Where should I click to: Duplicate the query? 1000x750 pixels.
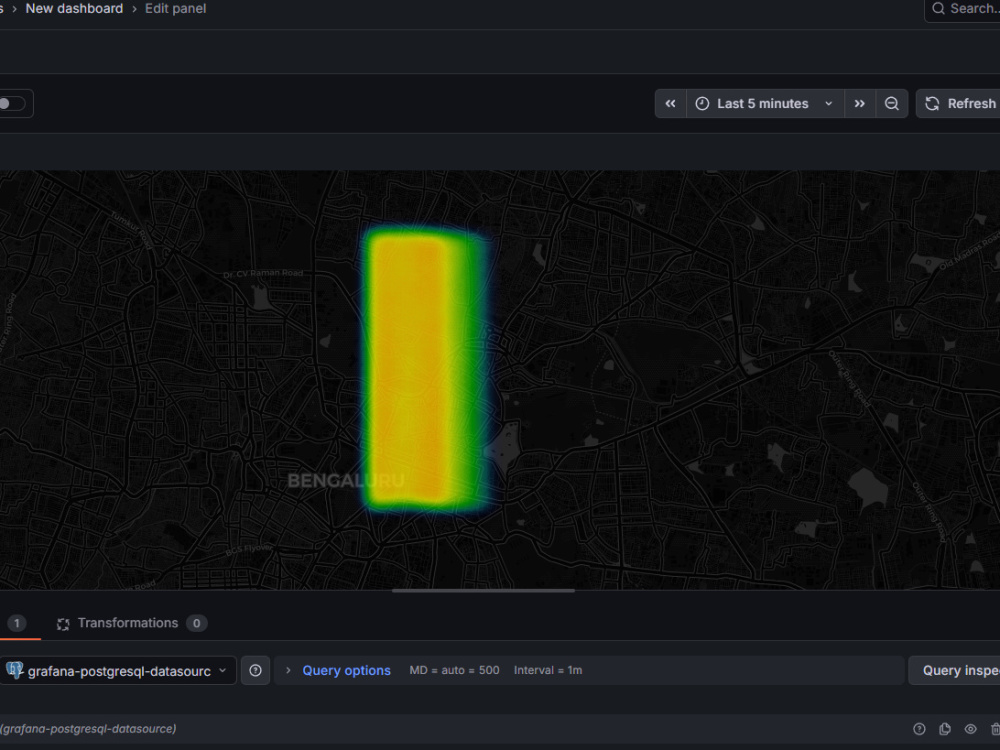945,729
